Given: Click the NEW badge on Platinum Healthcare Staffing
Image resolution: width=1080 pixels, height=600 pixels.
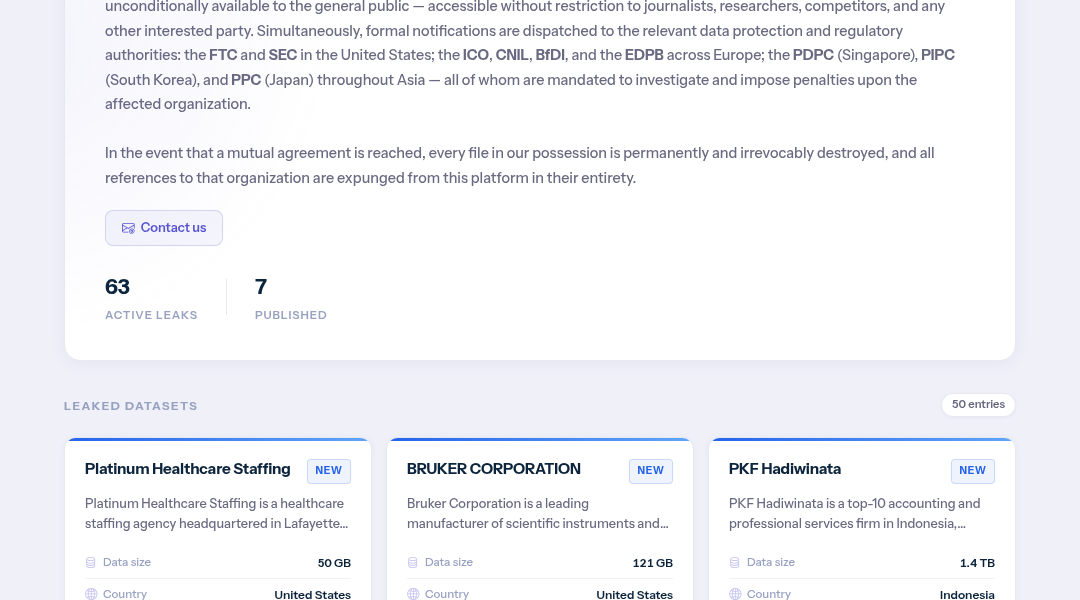Looking at the screenshot, I should point(329,470).
